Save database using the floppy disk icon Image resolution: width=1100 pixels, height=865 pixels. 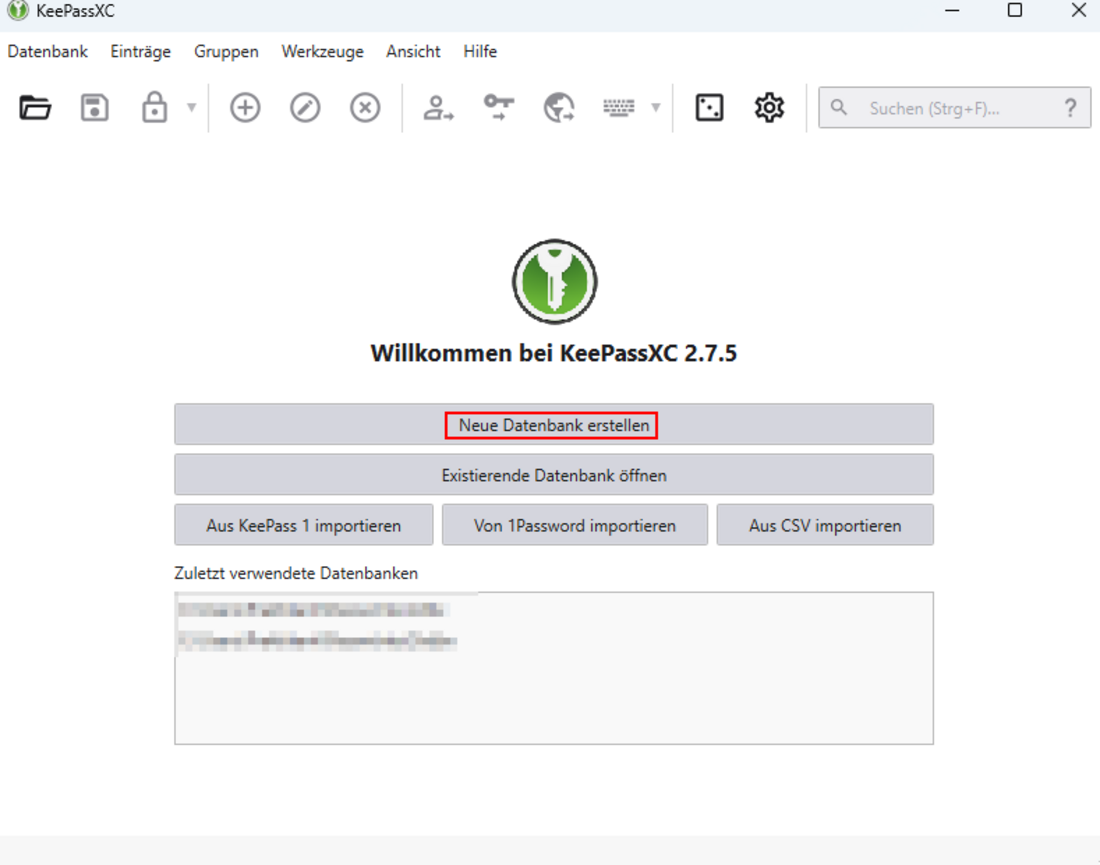coord(95,108)
